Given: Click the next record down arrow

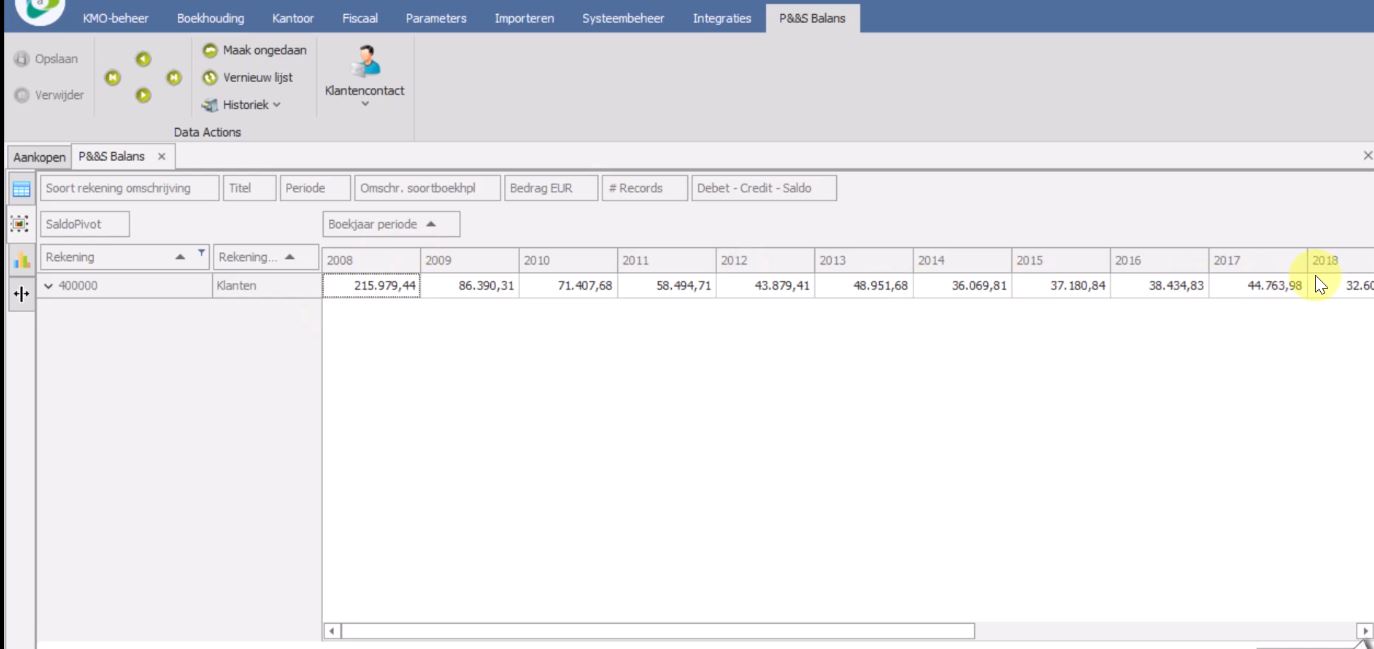Looking at the screenshot, I should pos(143,95).
